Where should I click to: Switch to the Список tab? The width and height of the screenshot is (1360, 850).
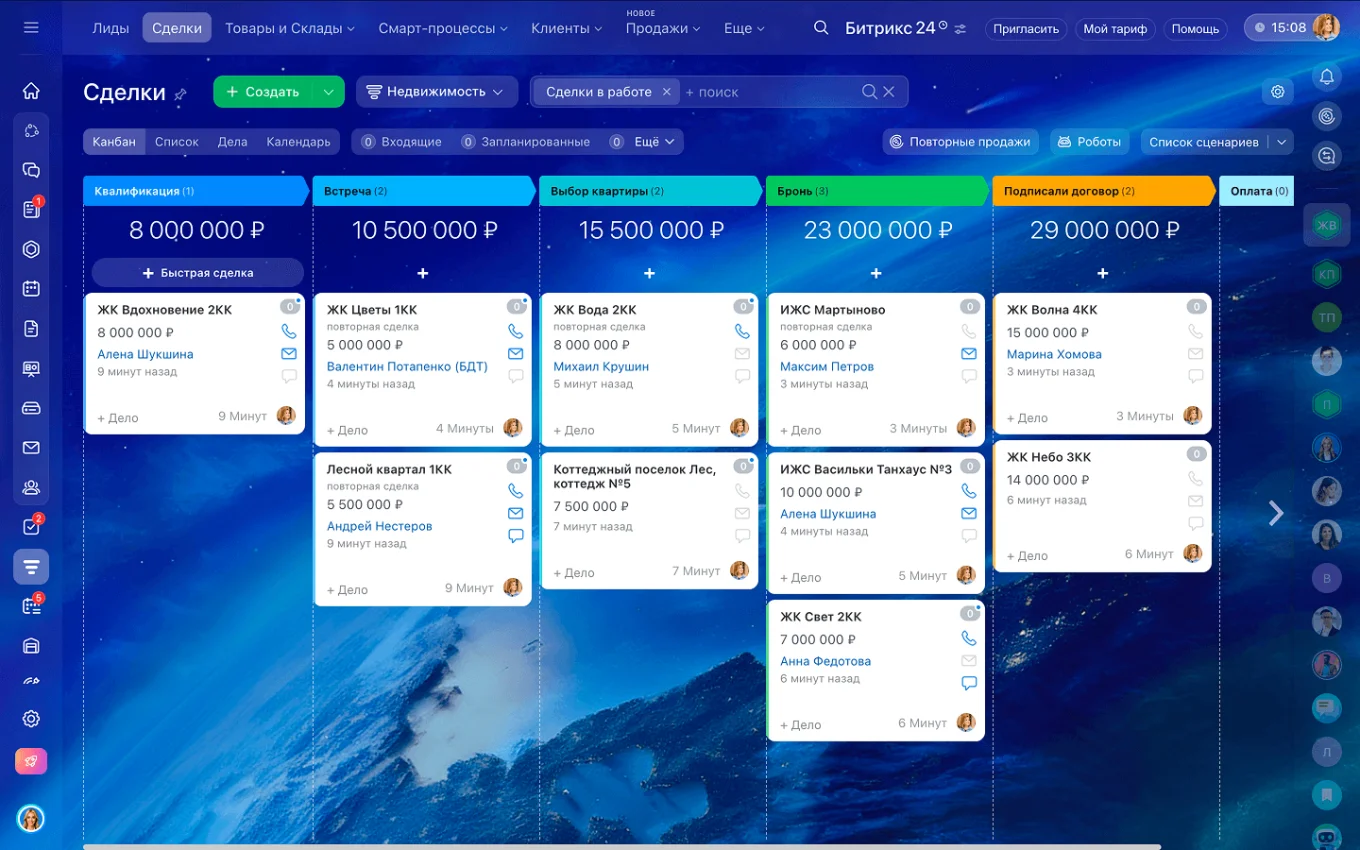point(177,142)
